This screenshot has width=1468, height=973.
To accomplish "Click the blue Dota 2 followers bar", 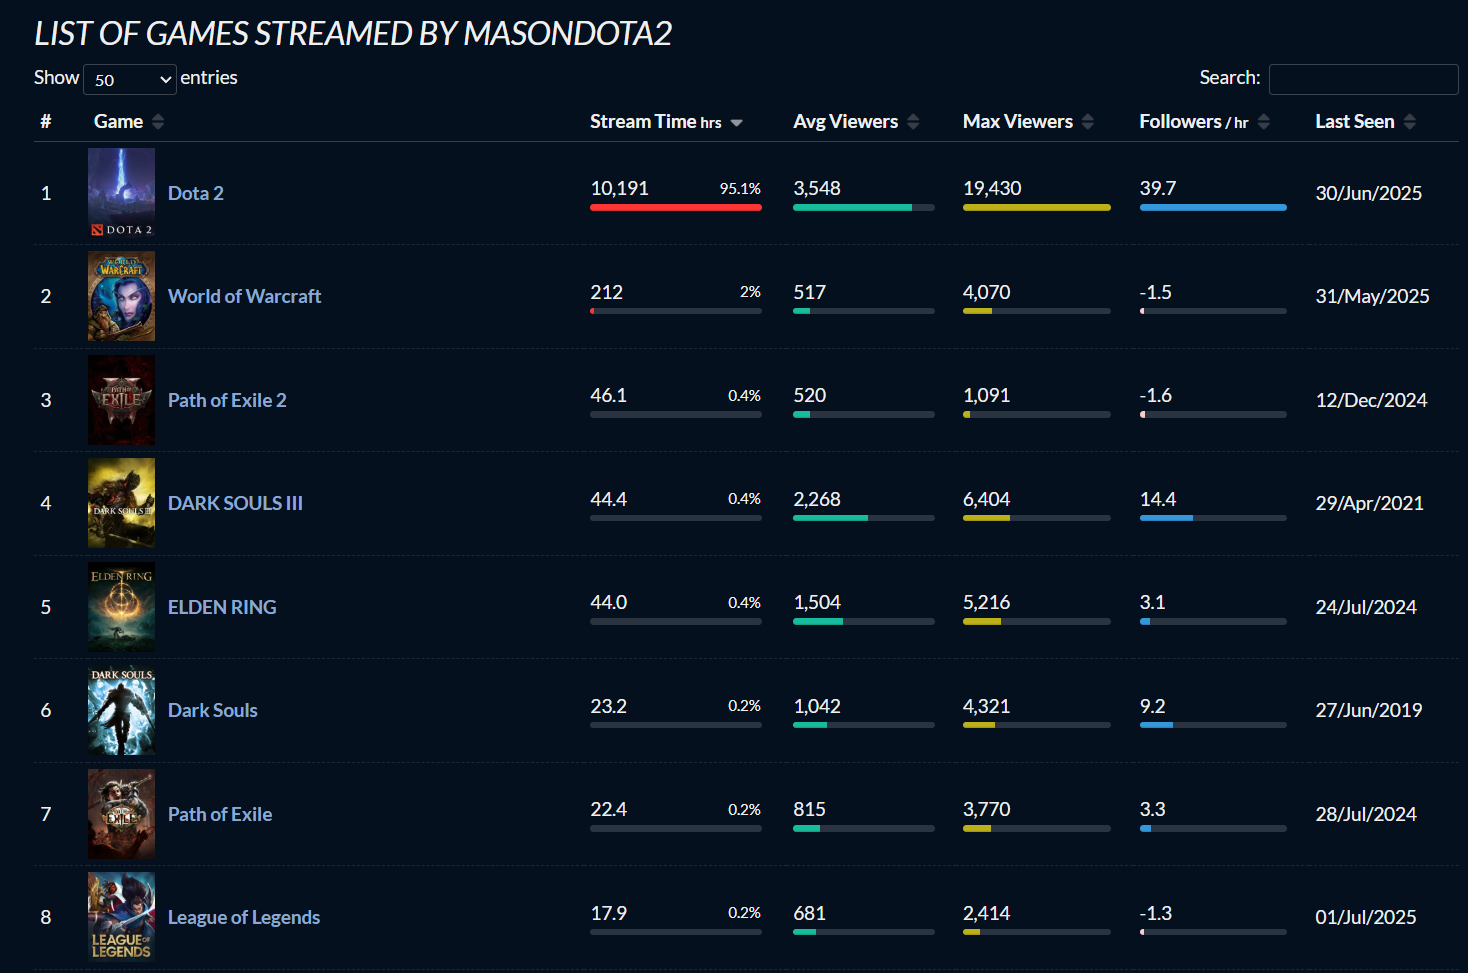I will 1213,208.
